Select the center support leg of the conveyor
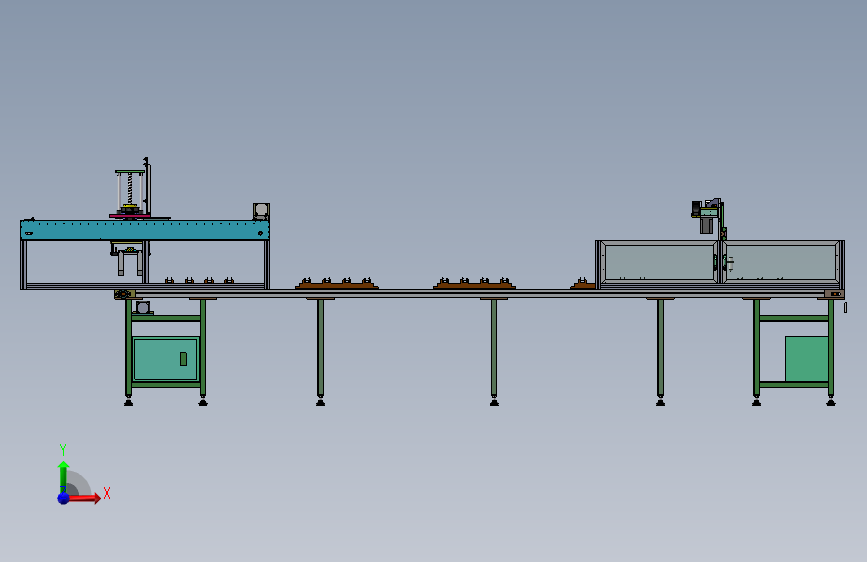This screenshot has width=867, height=562. pos(494,352)
